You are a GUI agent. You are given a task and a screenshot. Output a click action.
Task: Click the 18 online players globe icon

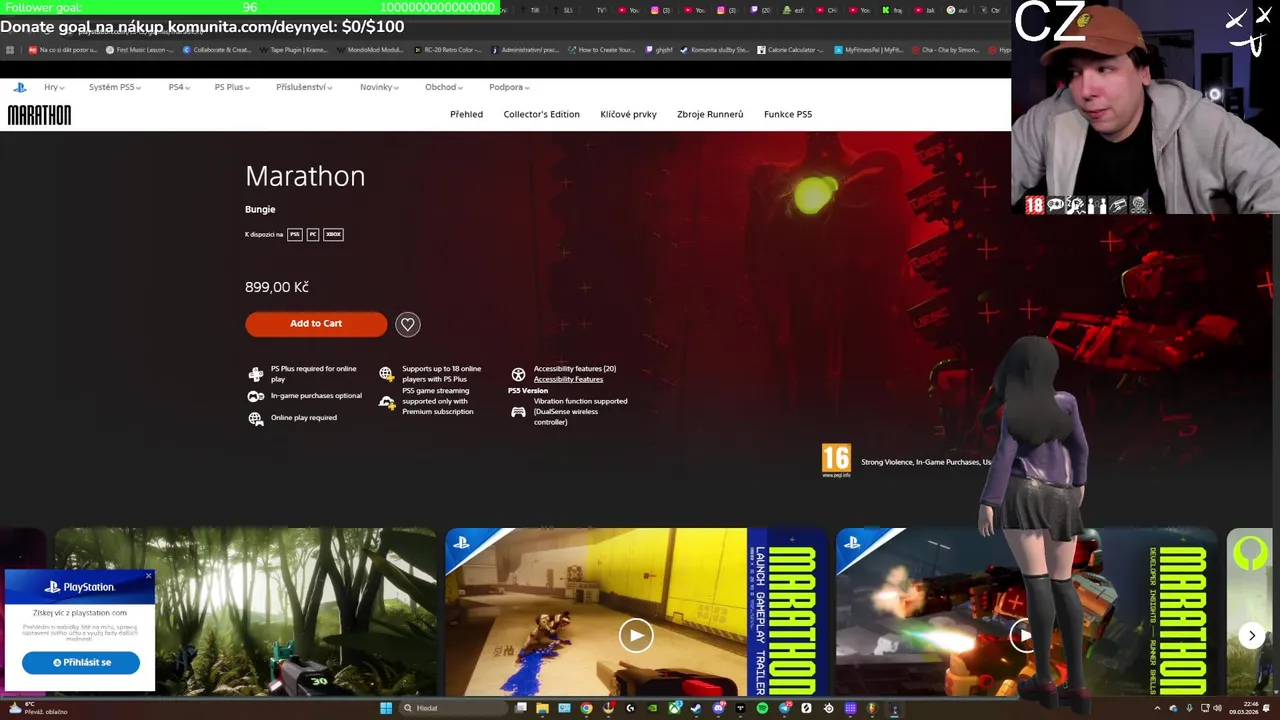[x=386, y=374]
